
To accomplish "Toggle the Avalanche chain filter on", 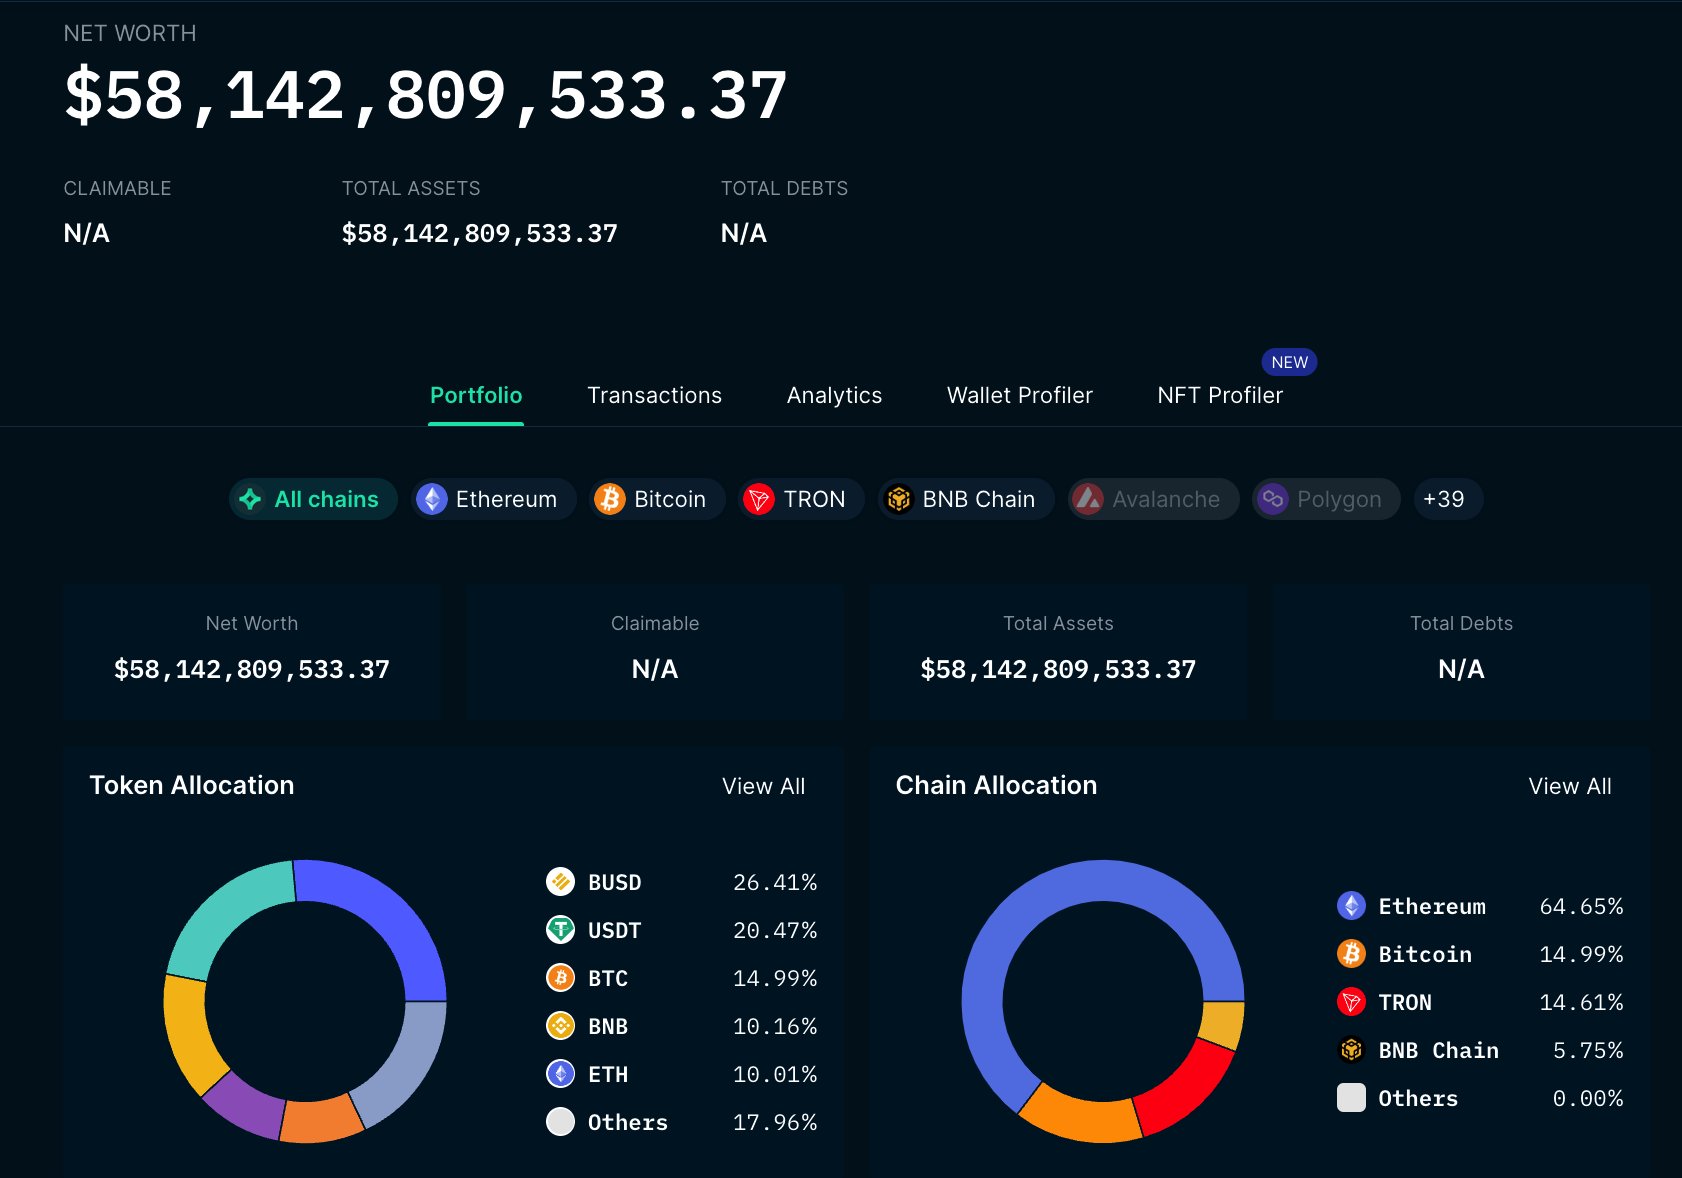I will [1153, 499].
